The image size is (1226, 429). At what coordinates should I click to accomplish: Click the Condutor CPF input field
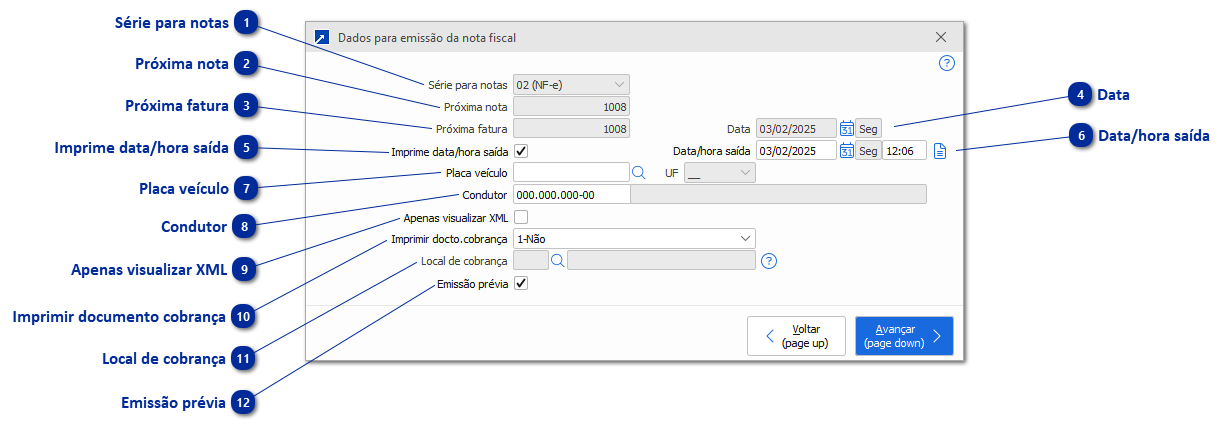570,195
